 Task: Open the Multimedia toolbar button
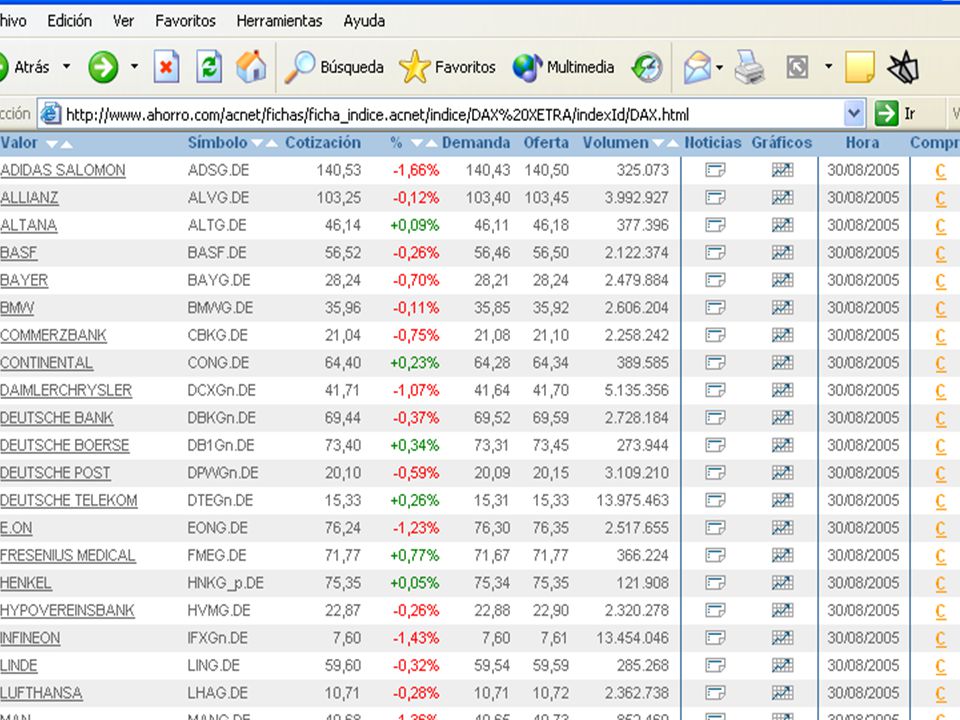pos(563,67)
